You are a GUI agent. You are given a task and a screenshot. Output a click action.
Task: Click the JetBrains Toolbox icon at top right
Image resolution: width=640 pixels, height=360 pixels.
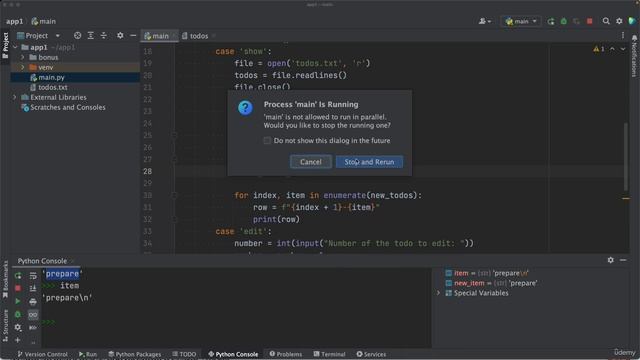632,21
